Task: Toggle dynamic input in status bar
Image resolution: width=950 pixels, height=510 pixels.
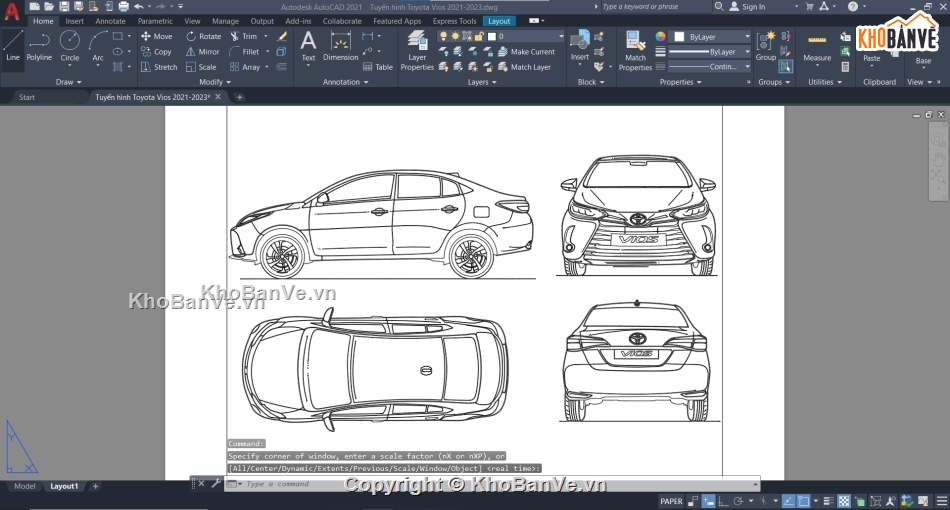Action: pyautogui.click(x=708, y=502)
